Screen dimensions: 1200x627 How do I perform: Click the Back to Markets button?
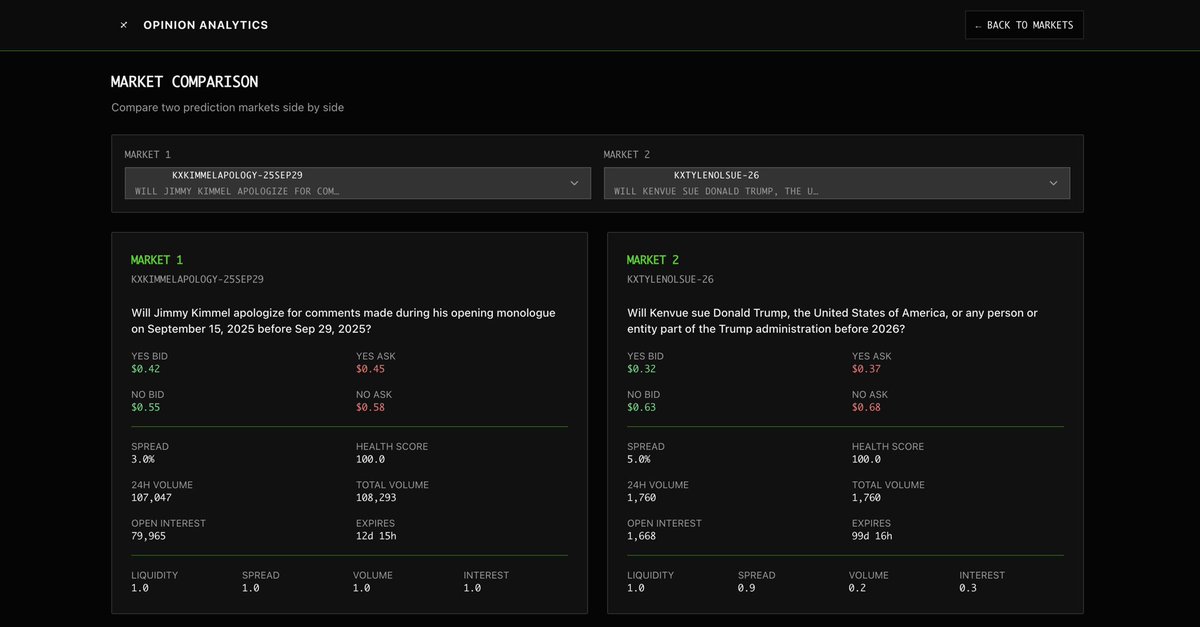pos(1024,25)
